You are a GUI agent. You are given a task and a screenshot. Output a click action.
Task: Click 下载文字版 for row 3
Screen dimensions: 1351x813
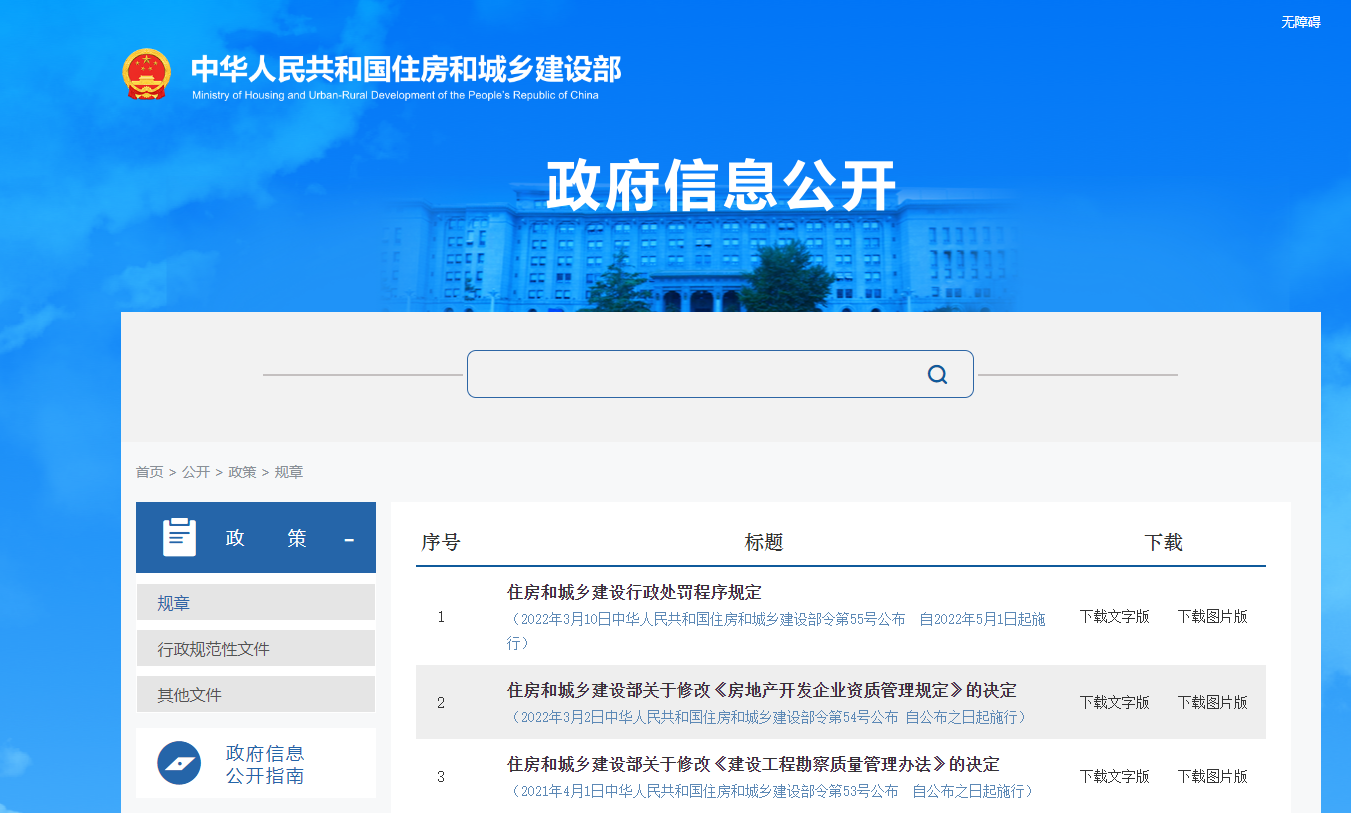pyautogui.click(x=1114, y=776)
